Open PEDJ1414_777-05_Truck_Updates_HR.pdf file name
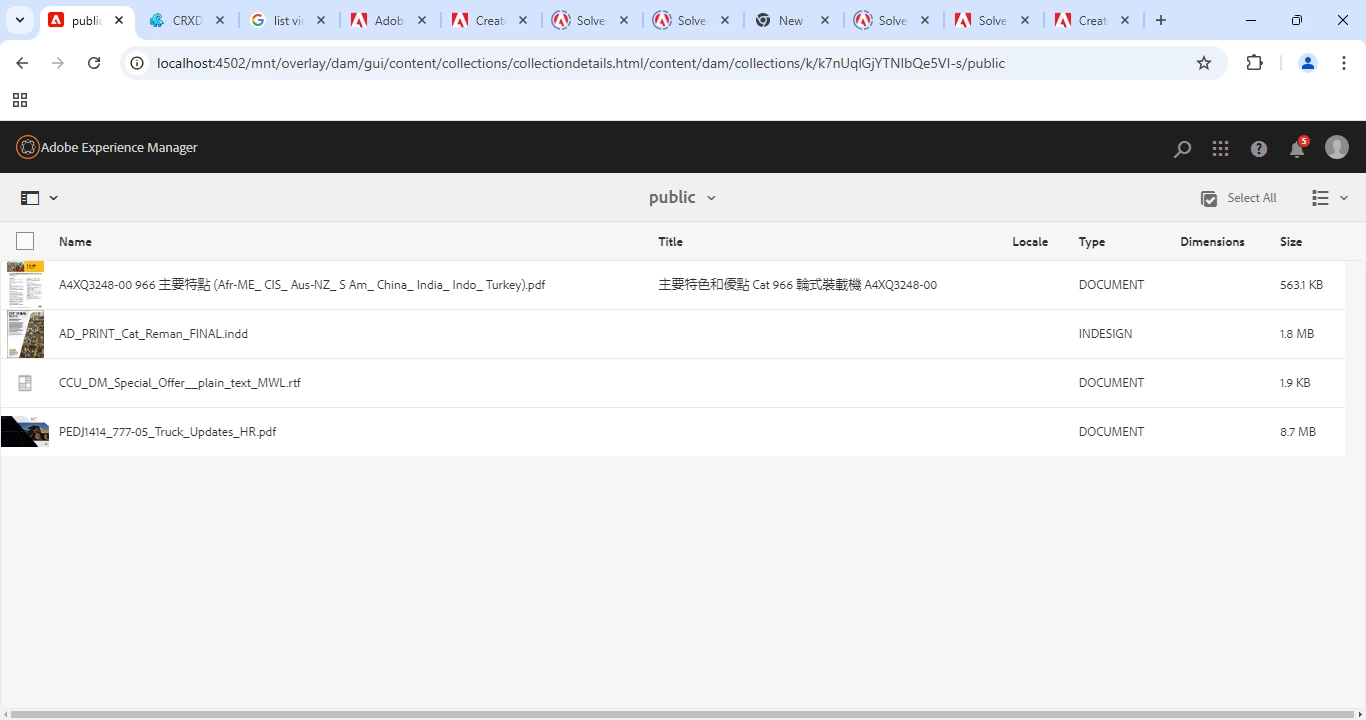 [167, 432]
